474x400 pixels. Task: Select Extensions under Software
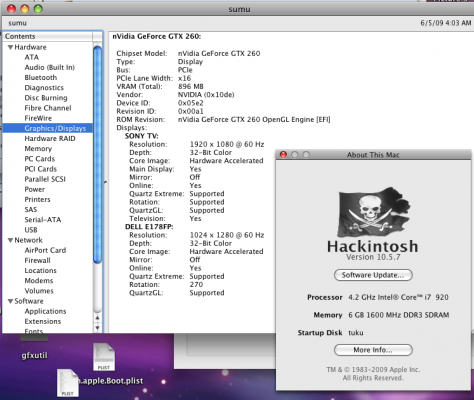[x=43, y=322]
